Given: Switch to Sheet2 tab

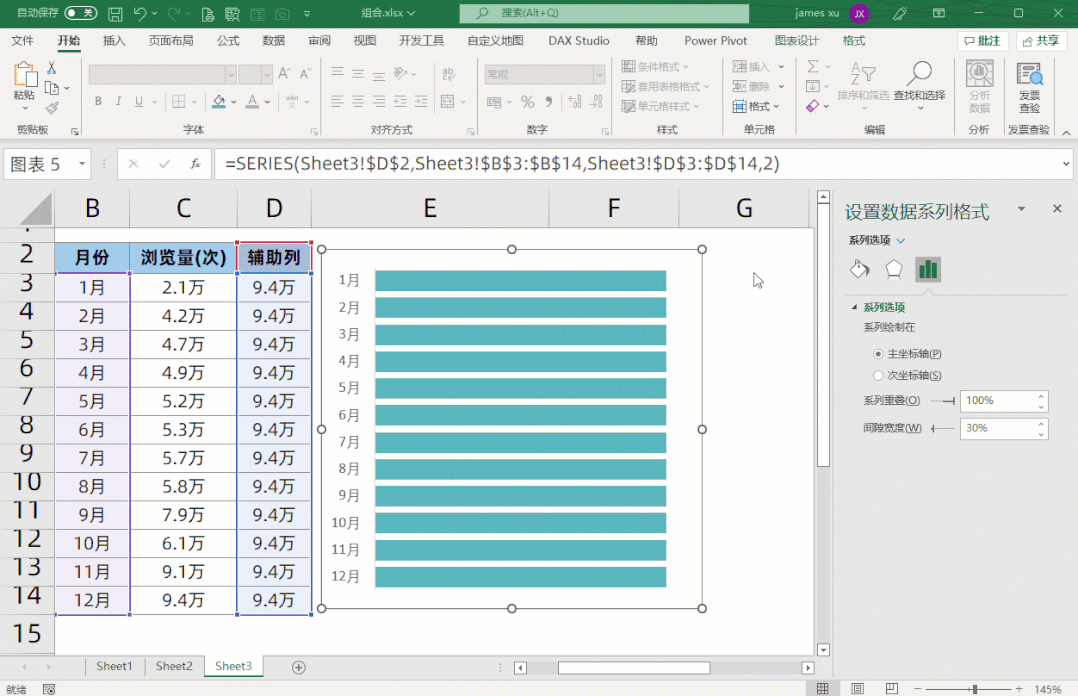Looking at the screenshot, I should [174, 666].
